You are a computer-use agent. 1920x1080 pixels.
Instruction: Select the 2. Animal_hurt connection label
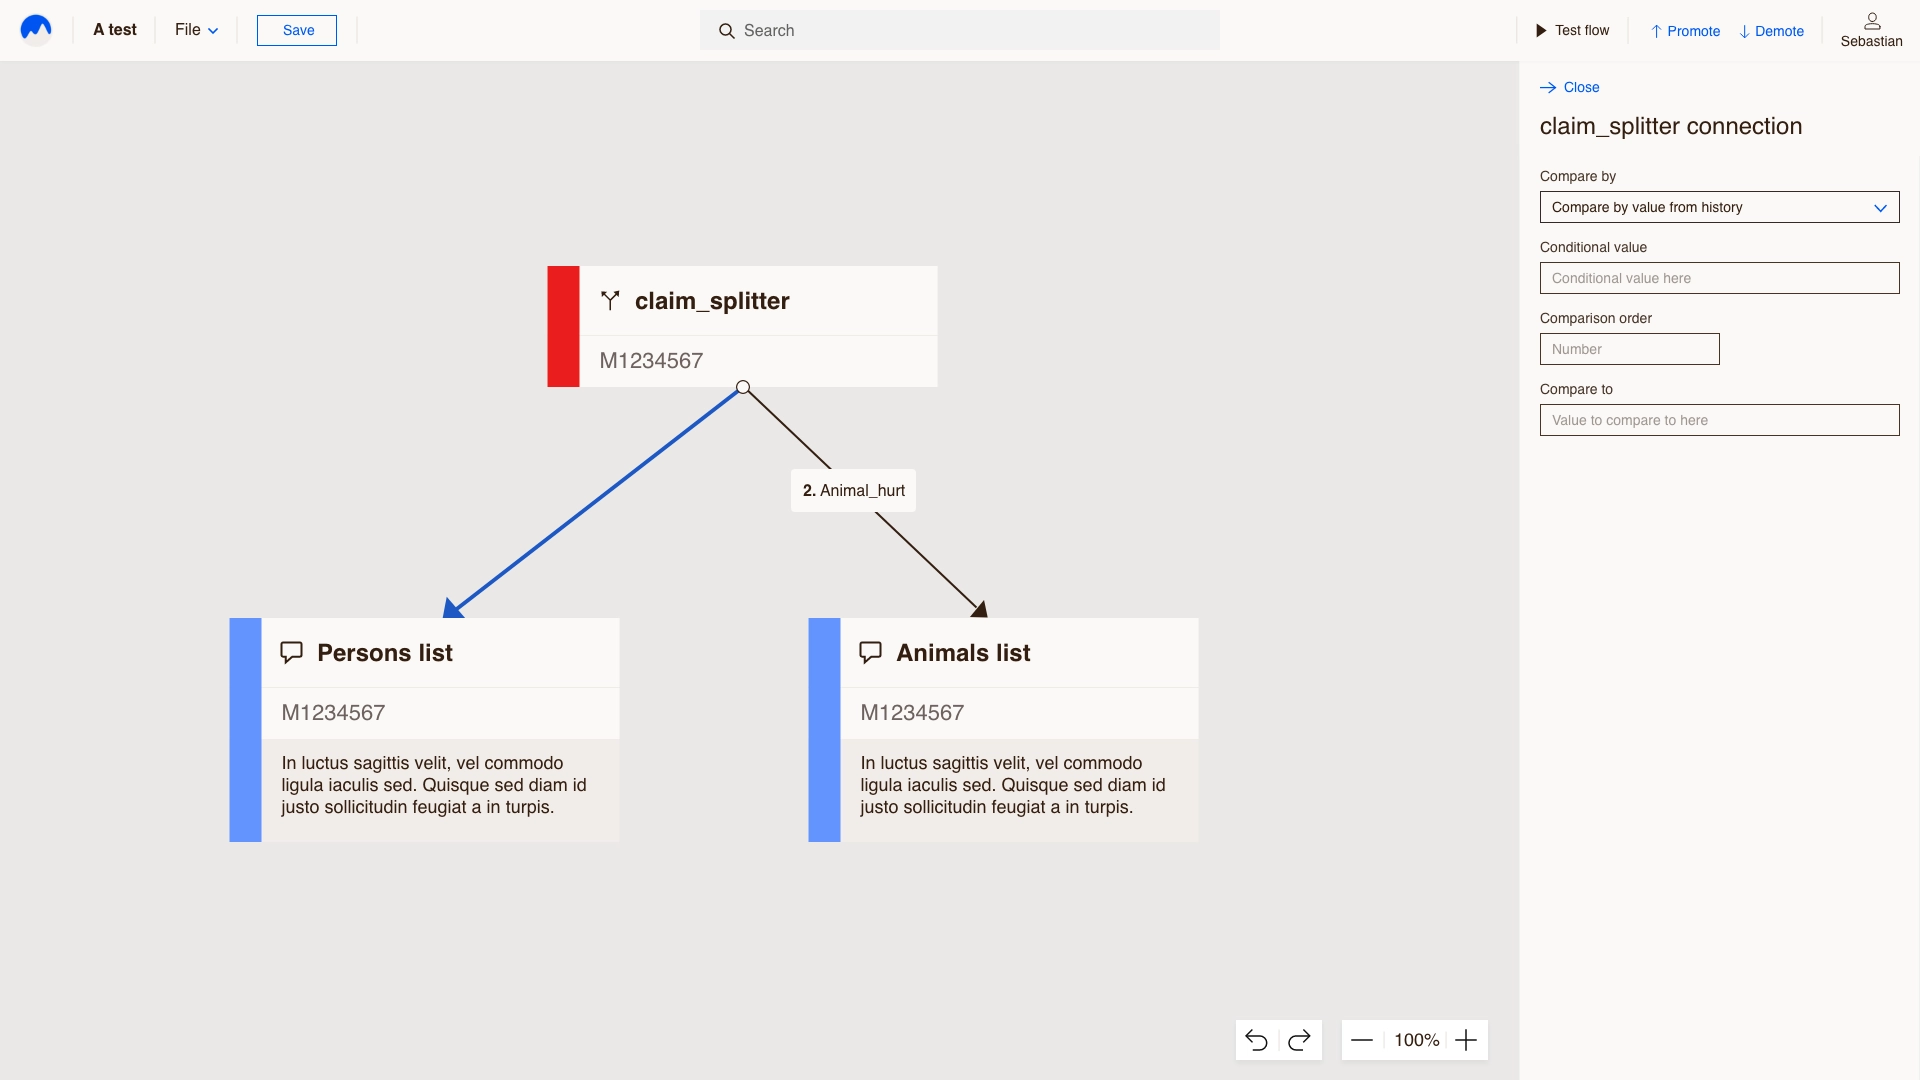pos(853,491)
